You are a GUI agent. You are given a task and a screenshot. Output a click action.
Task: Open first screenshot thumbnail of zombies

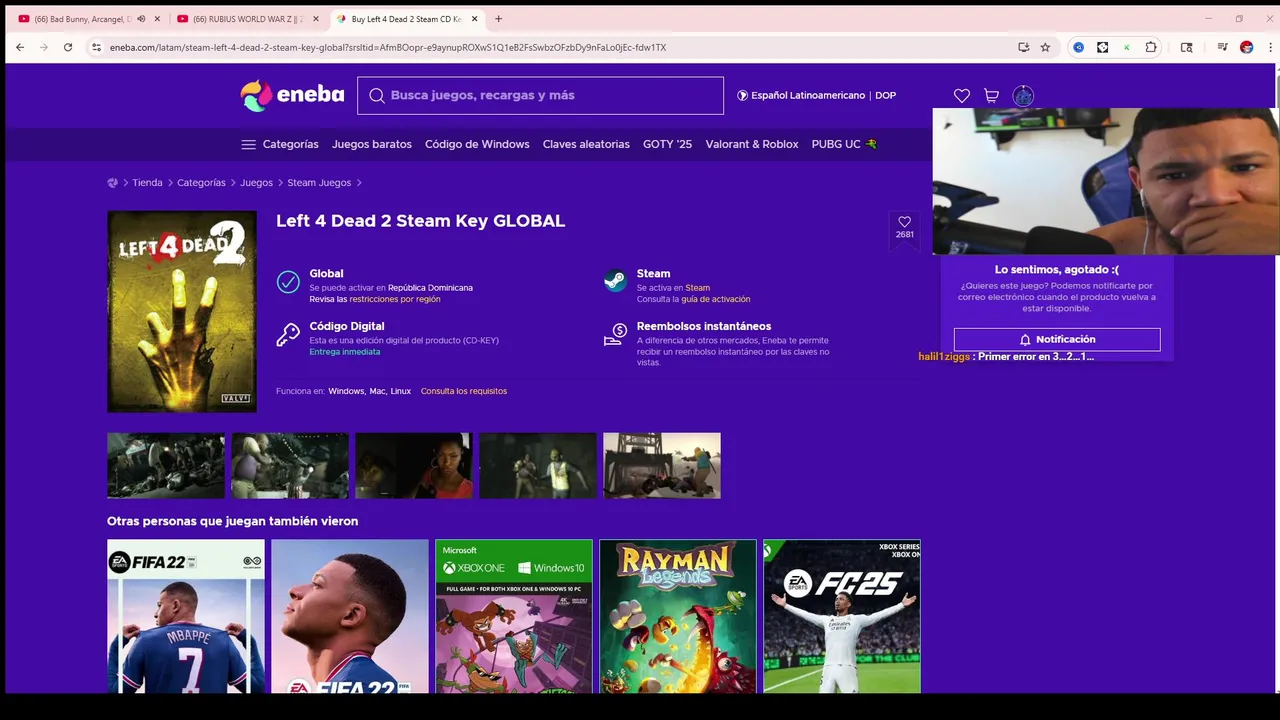pyautogui.click(x=166, y=466)
